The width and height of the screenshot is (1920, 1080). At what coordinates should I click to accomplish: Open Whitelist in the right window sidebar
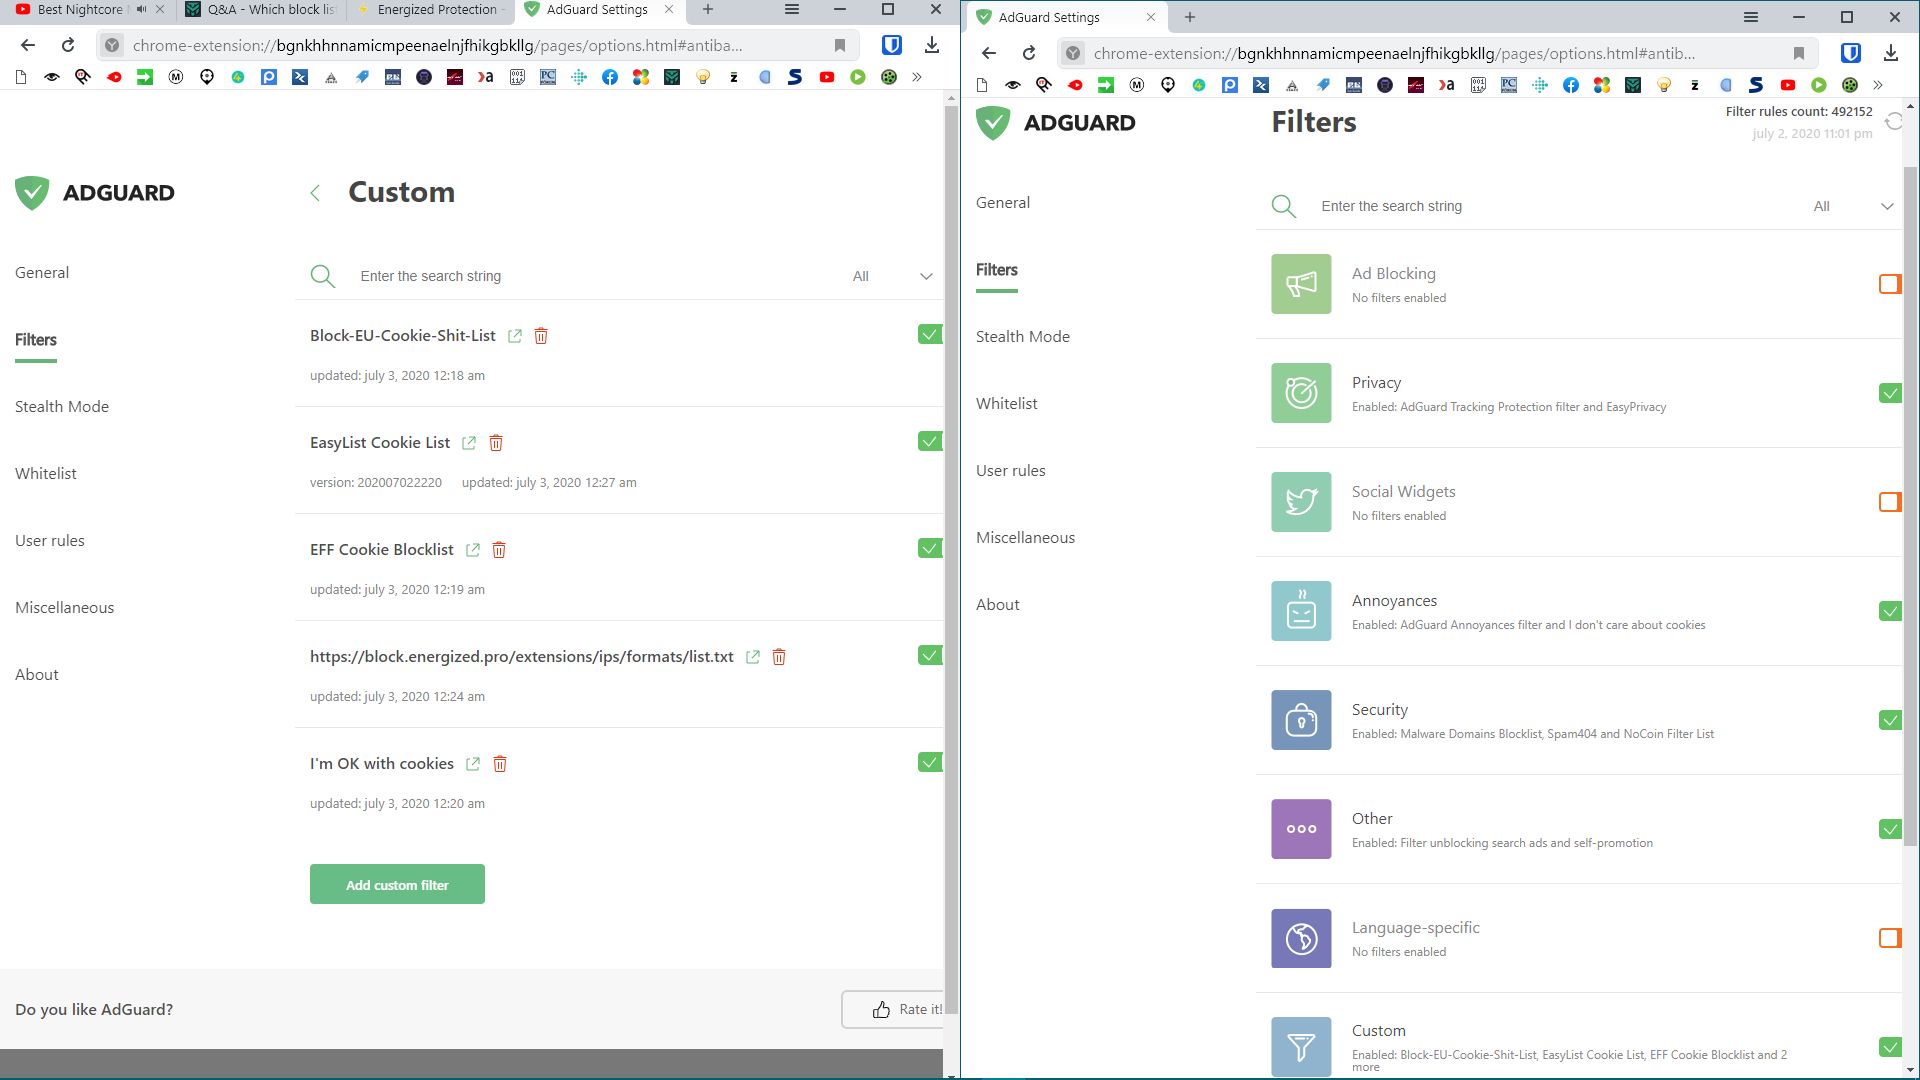click(1007, 404)
